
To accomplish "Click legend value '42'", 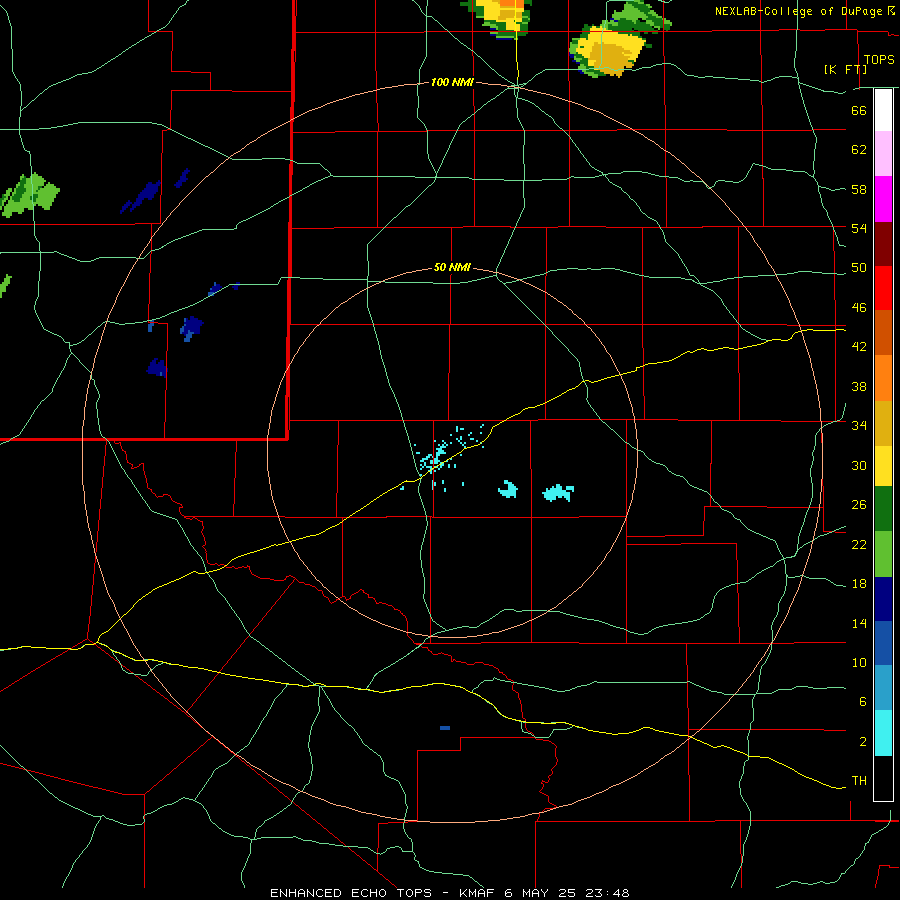I will (x=859, y=347).
